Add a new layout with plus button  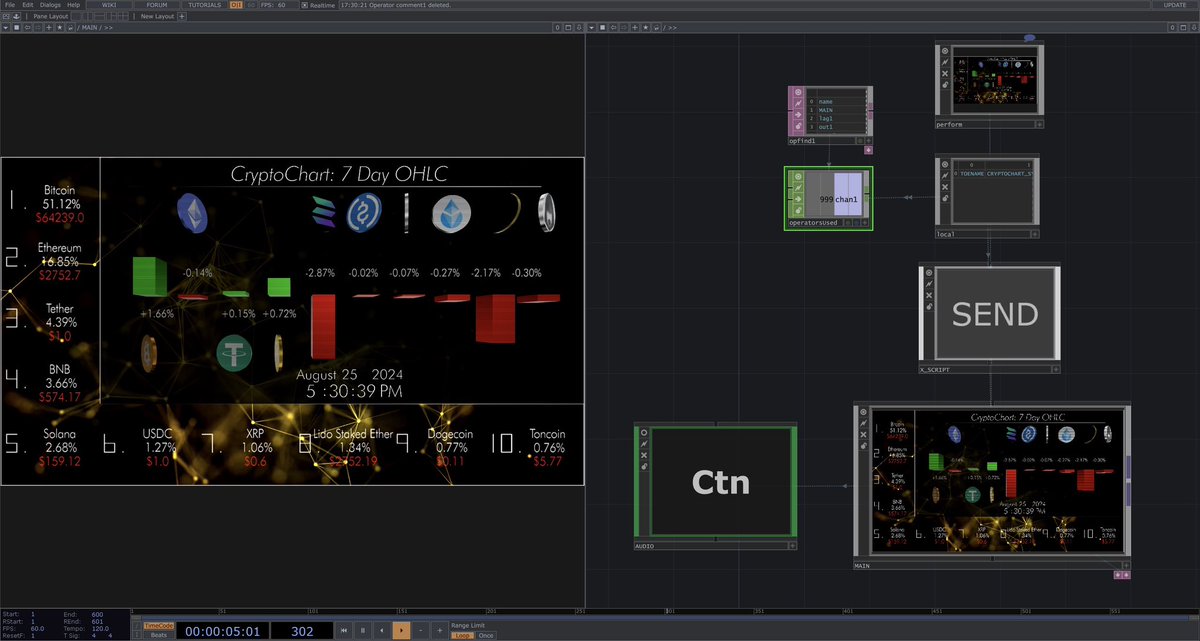(183, 16)
